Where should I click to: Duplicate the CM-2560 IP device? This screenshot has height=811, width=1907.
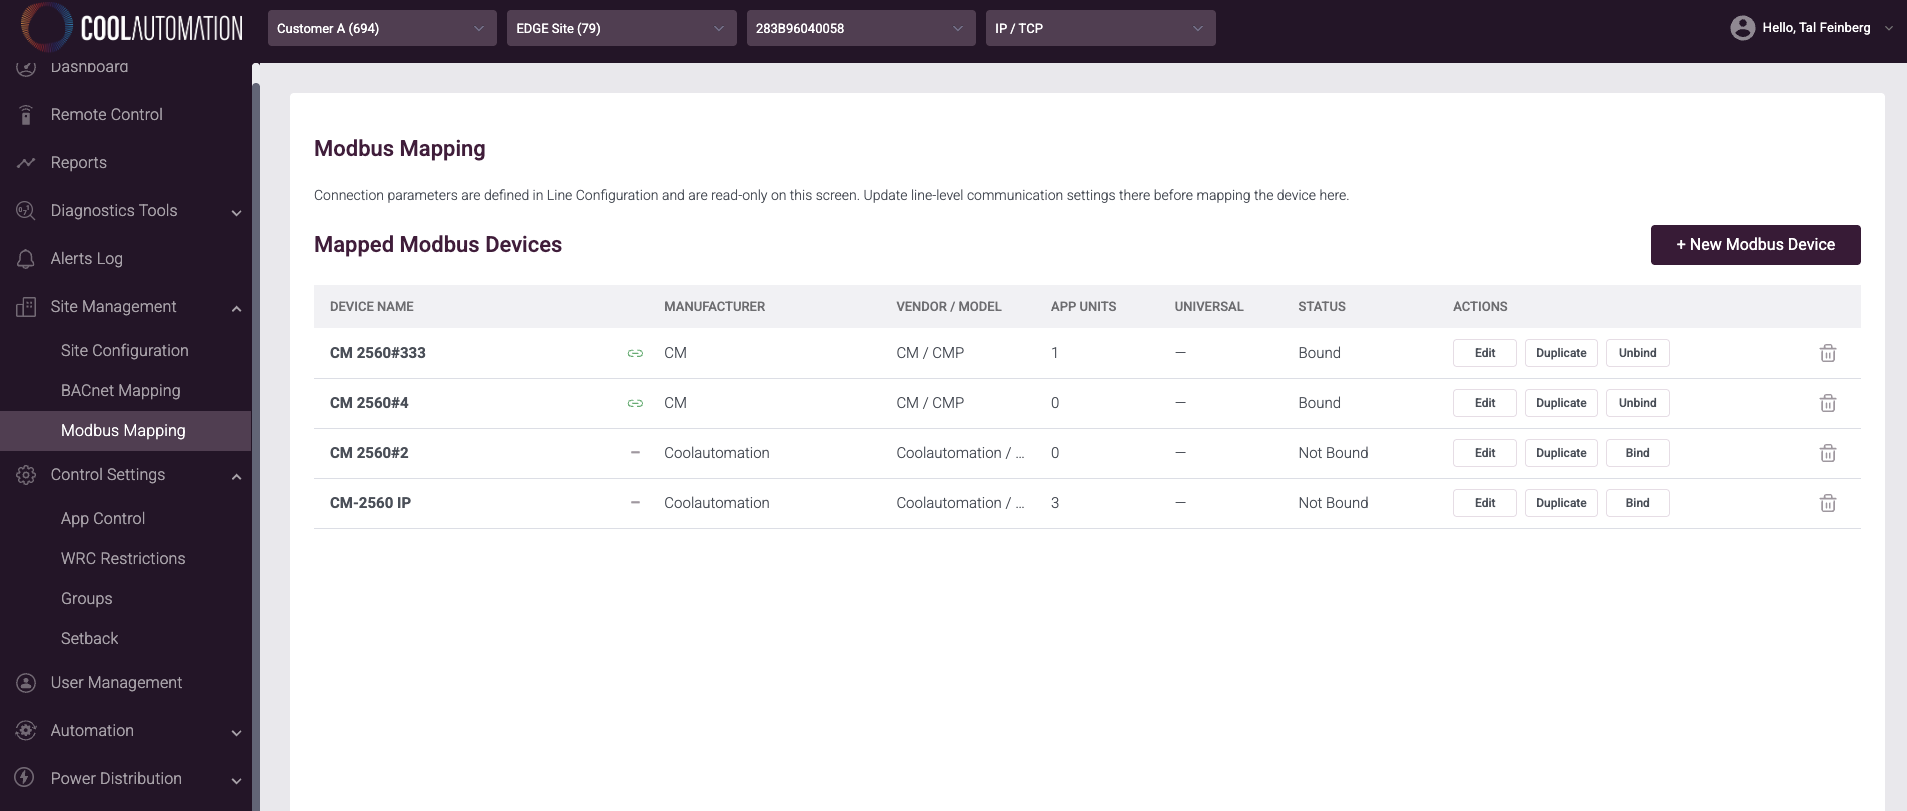pos(1561,503)
